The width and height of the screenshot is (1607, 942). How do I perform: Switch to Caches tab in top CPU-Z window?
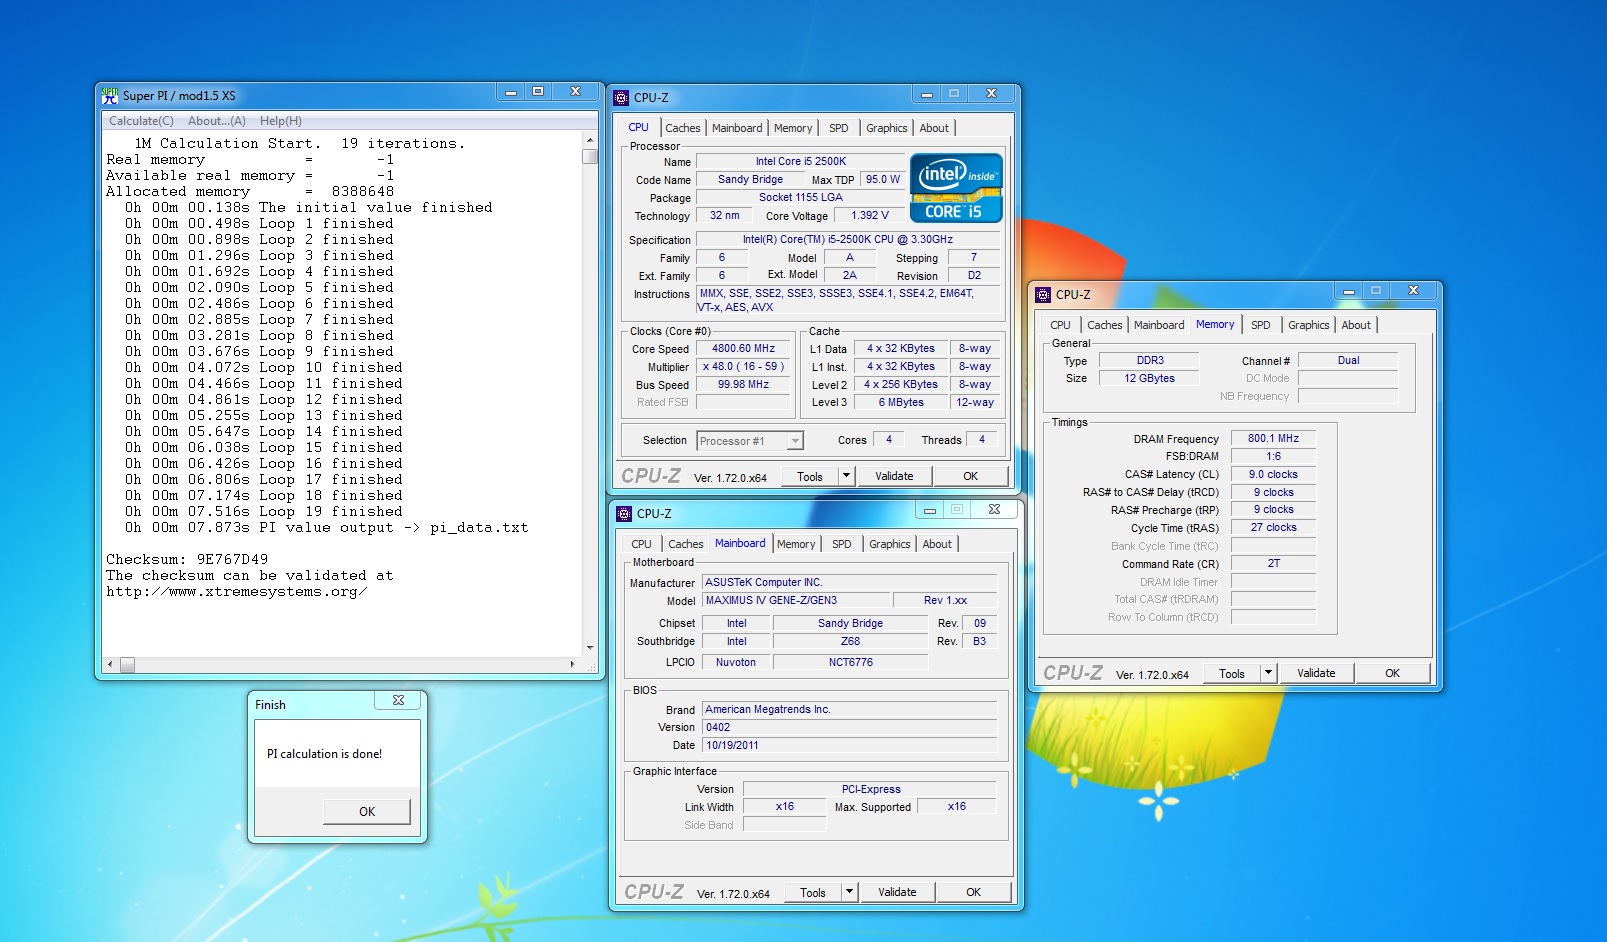(x=683, y=128)
